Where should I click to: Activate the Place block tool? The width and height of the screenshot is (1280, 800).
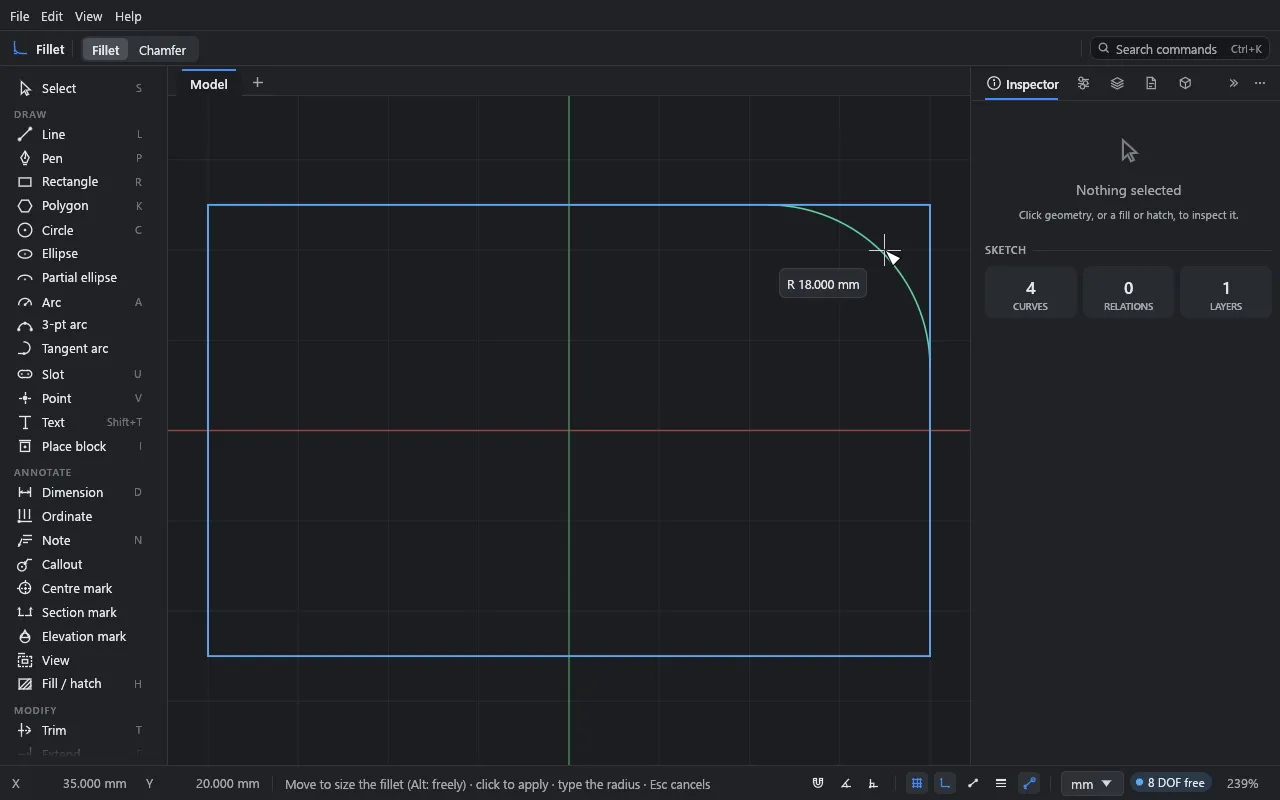tap(80, 446)
